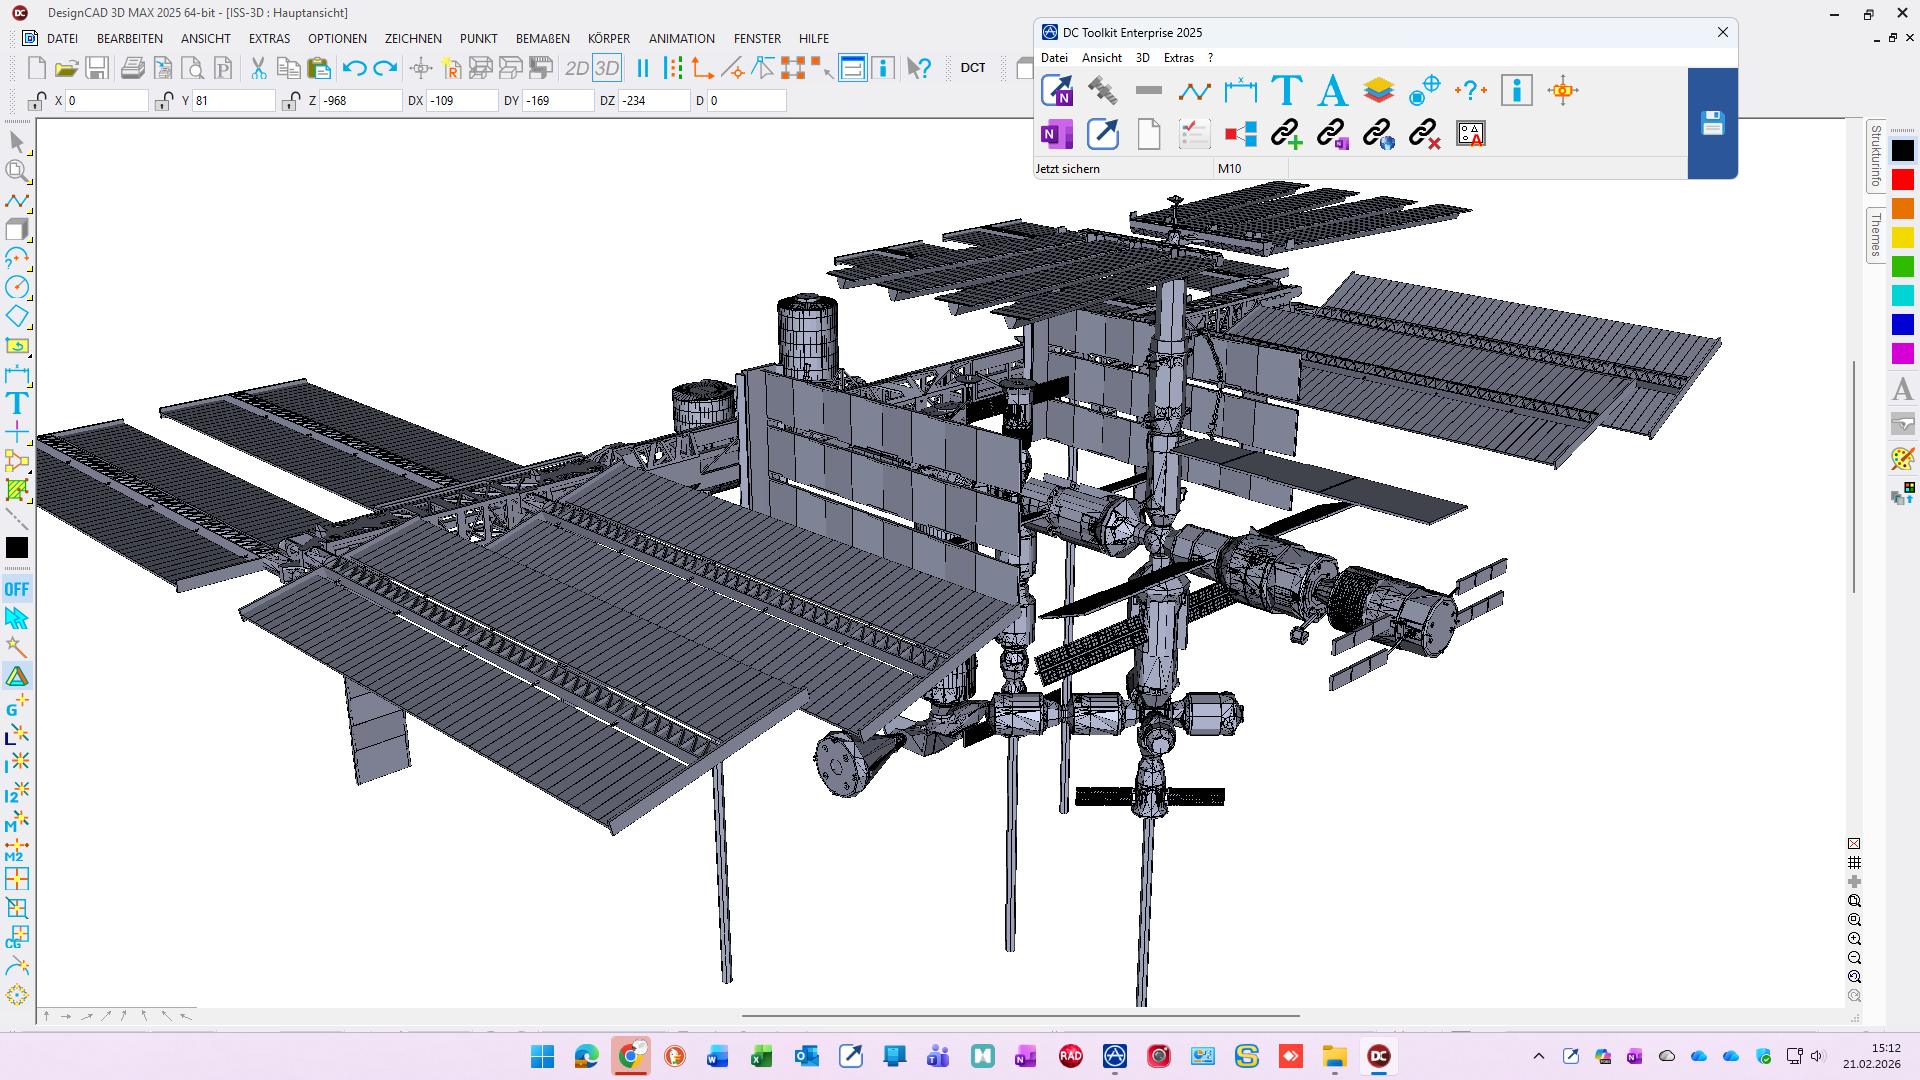Expand the Themes side panel
The width and height of the screenshot is (1920, 1080).
[x=1876, y=234]
